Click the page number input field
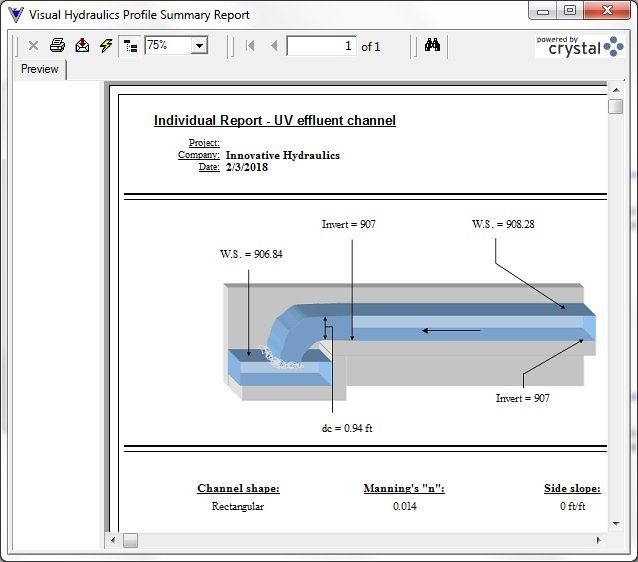The height and width of the screenshot is (562, 638). 321,46
